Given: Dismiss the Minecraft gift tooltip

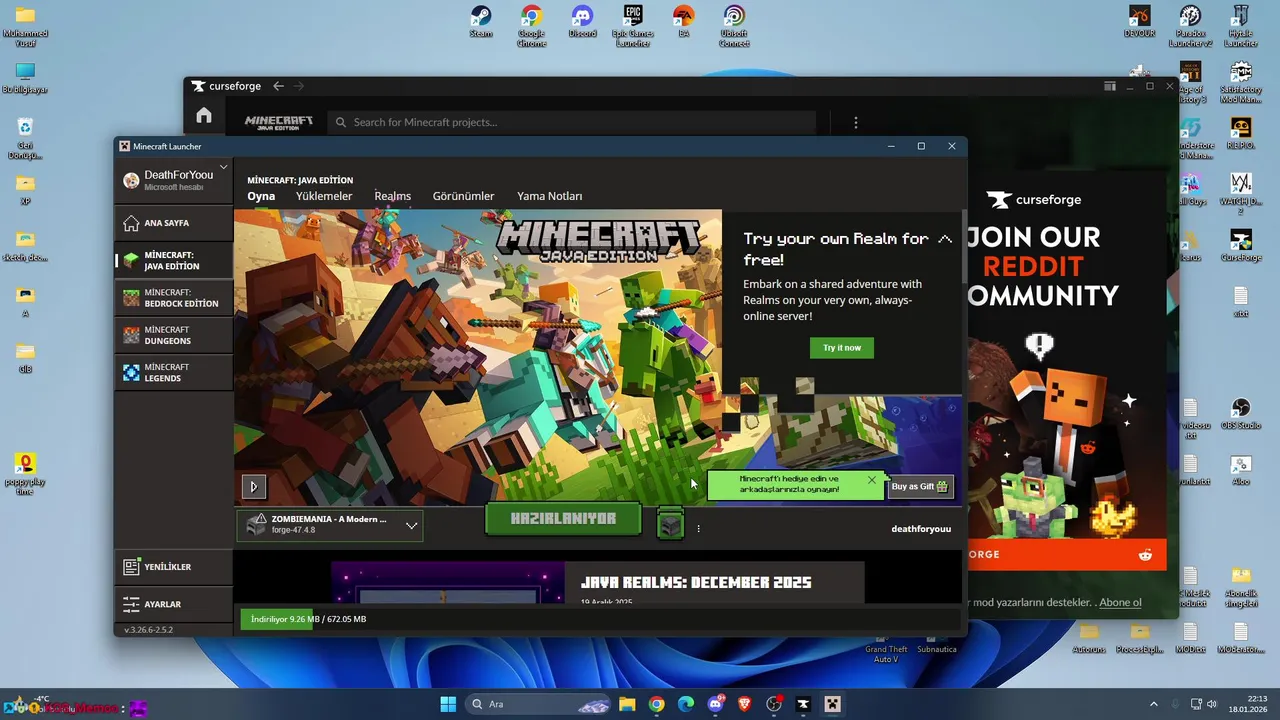Looking at the screenshot, I should [872, 480].
